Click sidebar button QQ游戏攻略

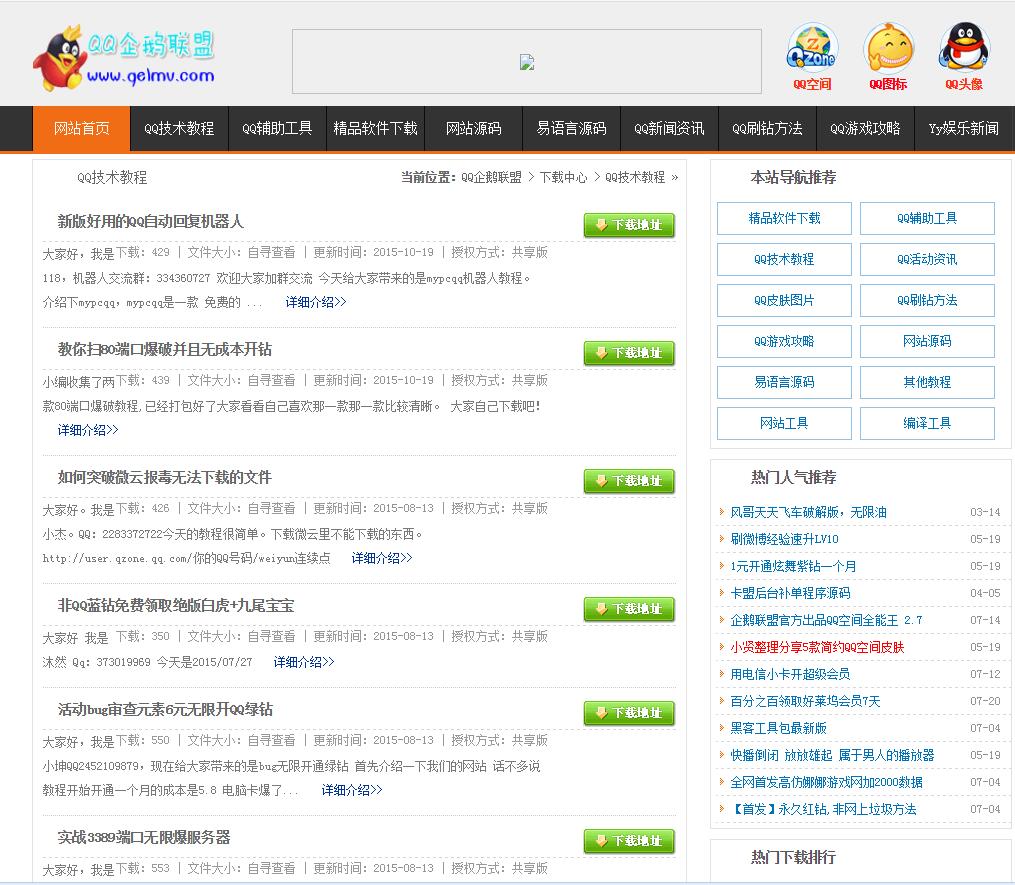coord(785,341)
